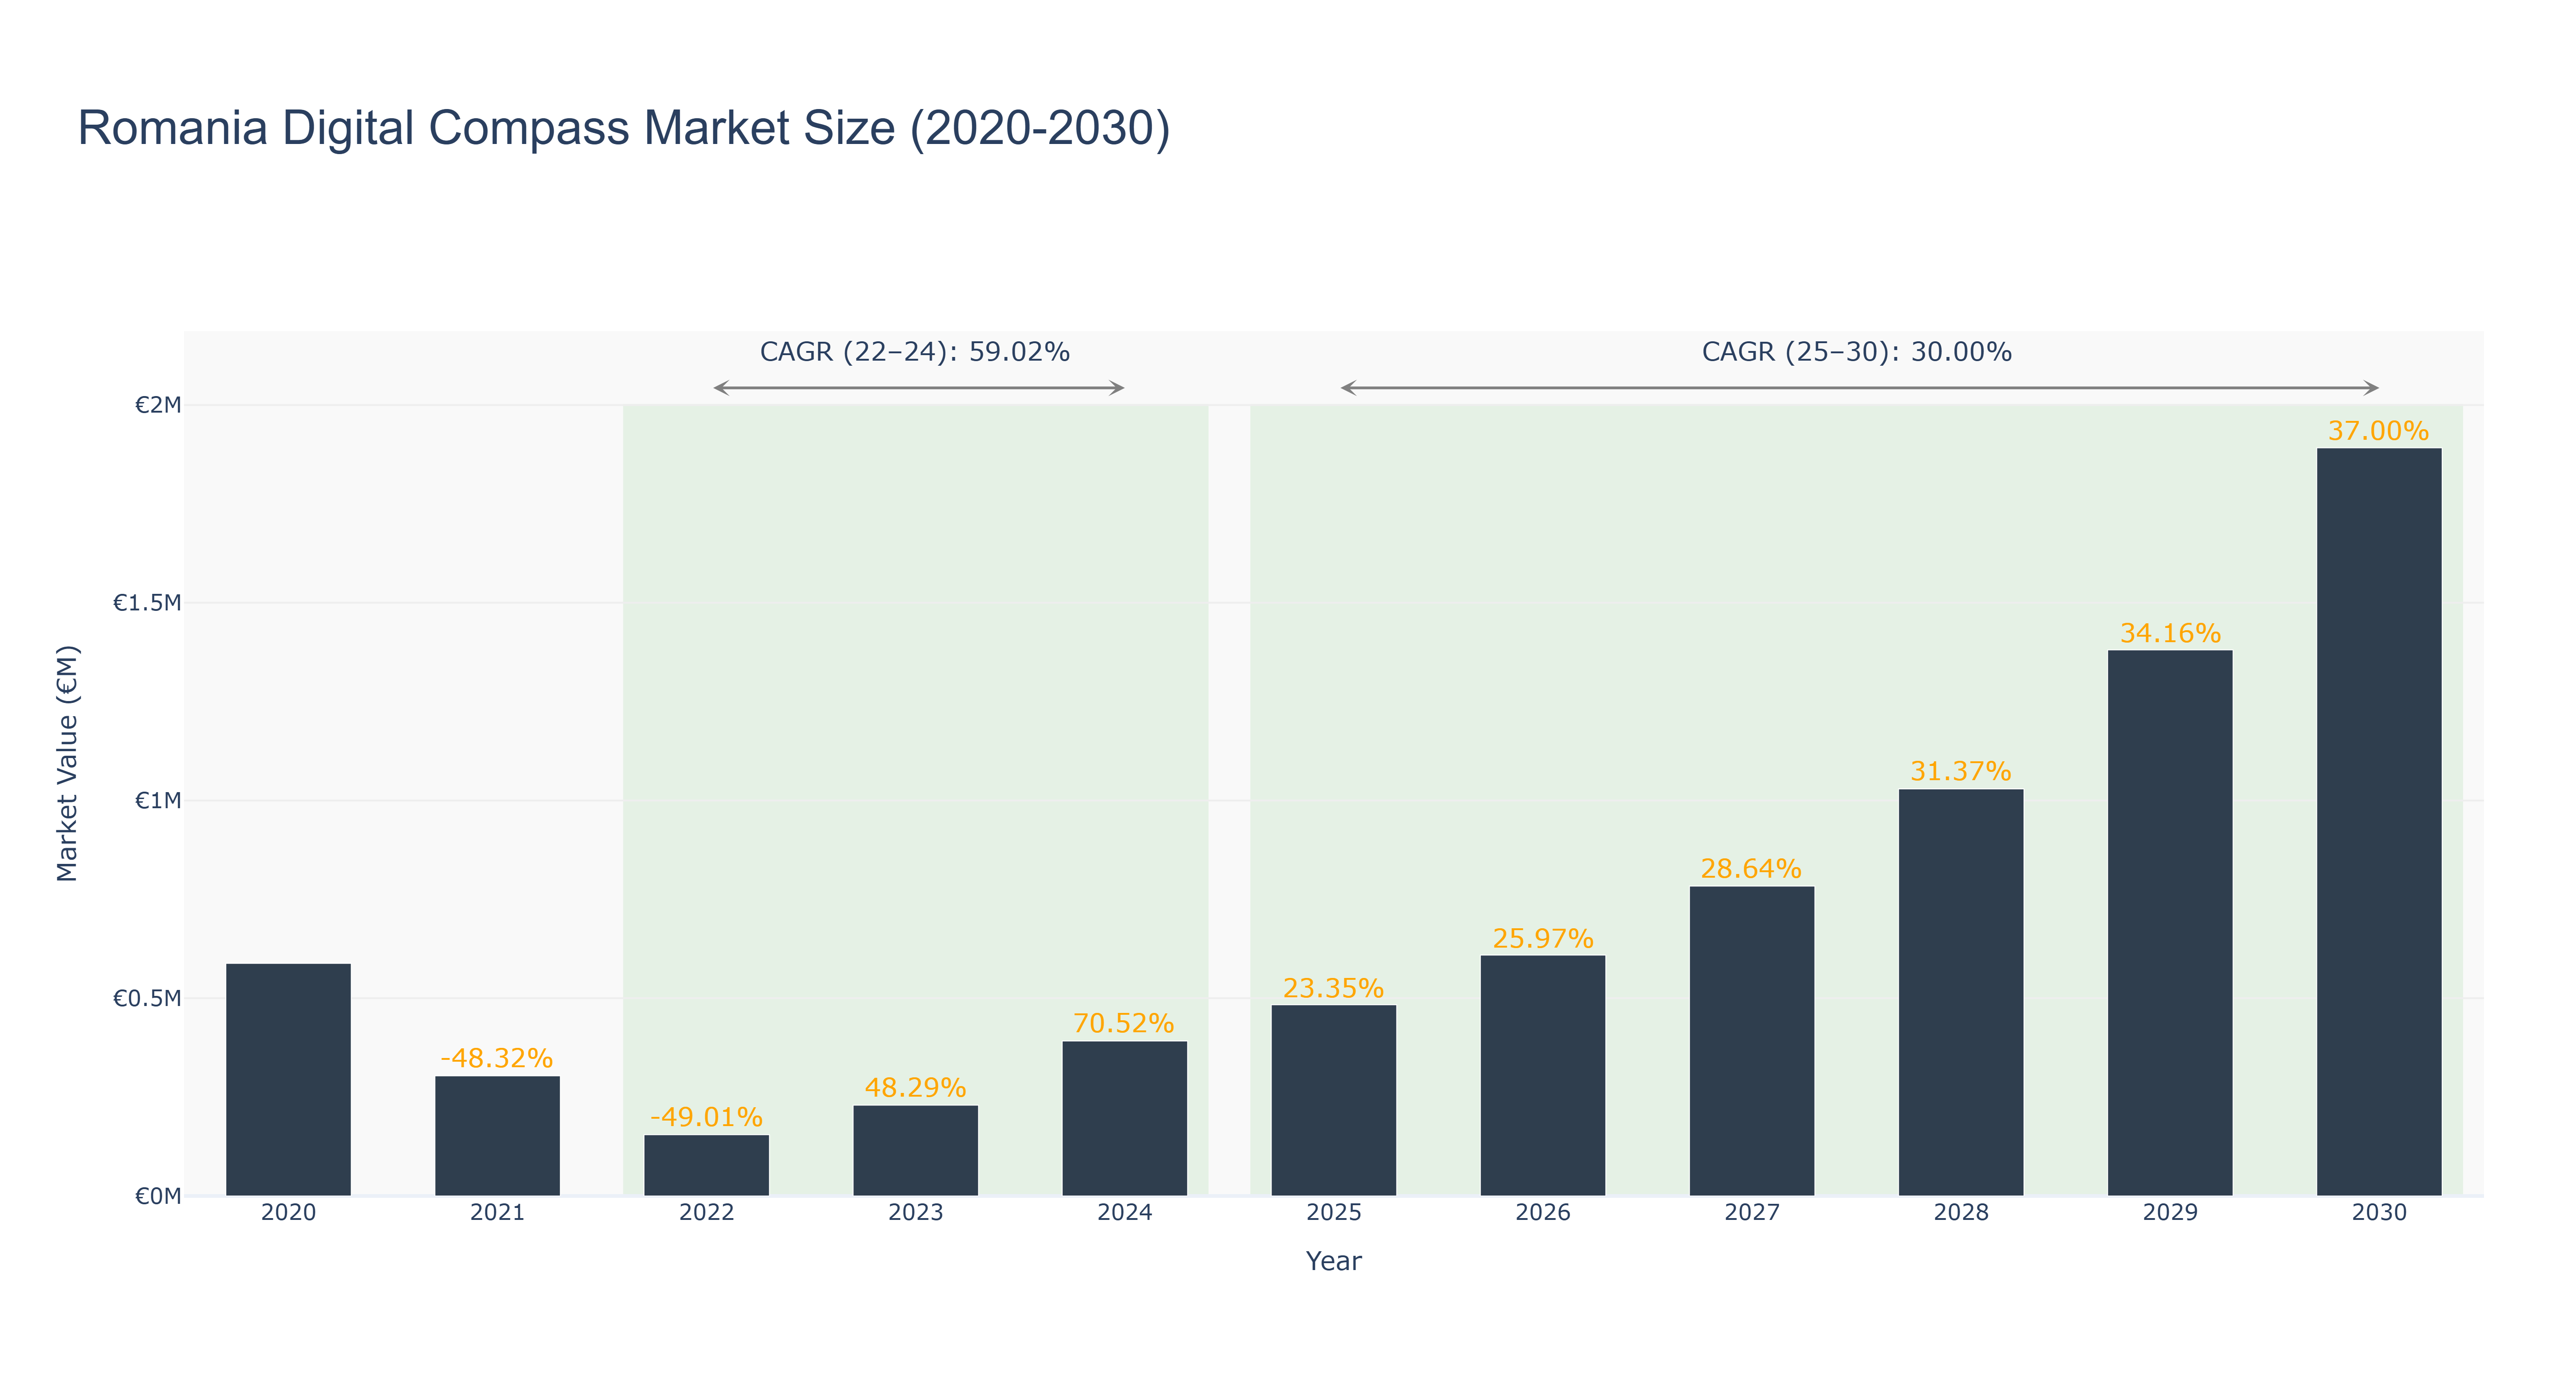Click the 28.64% growth label
Image resolution: width=2576 pixels, height=1380 pixels.
coord(1751,869)
